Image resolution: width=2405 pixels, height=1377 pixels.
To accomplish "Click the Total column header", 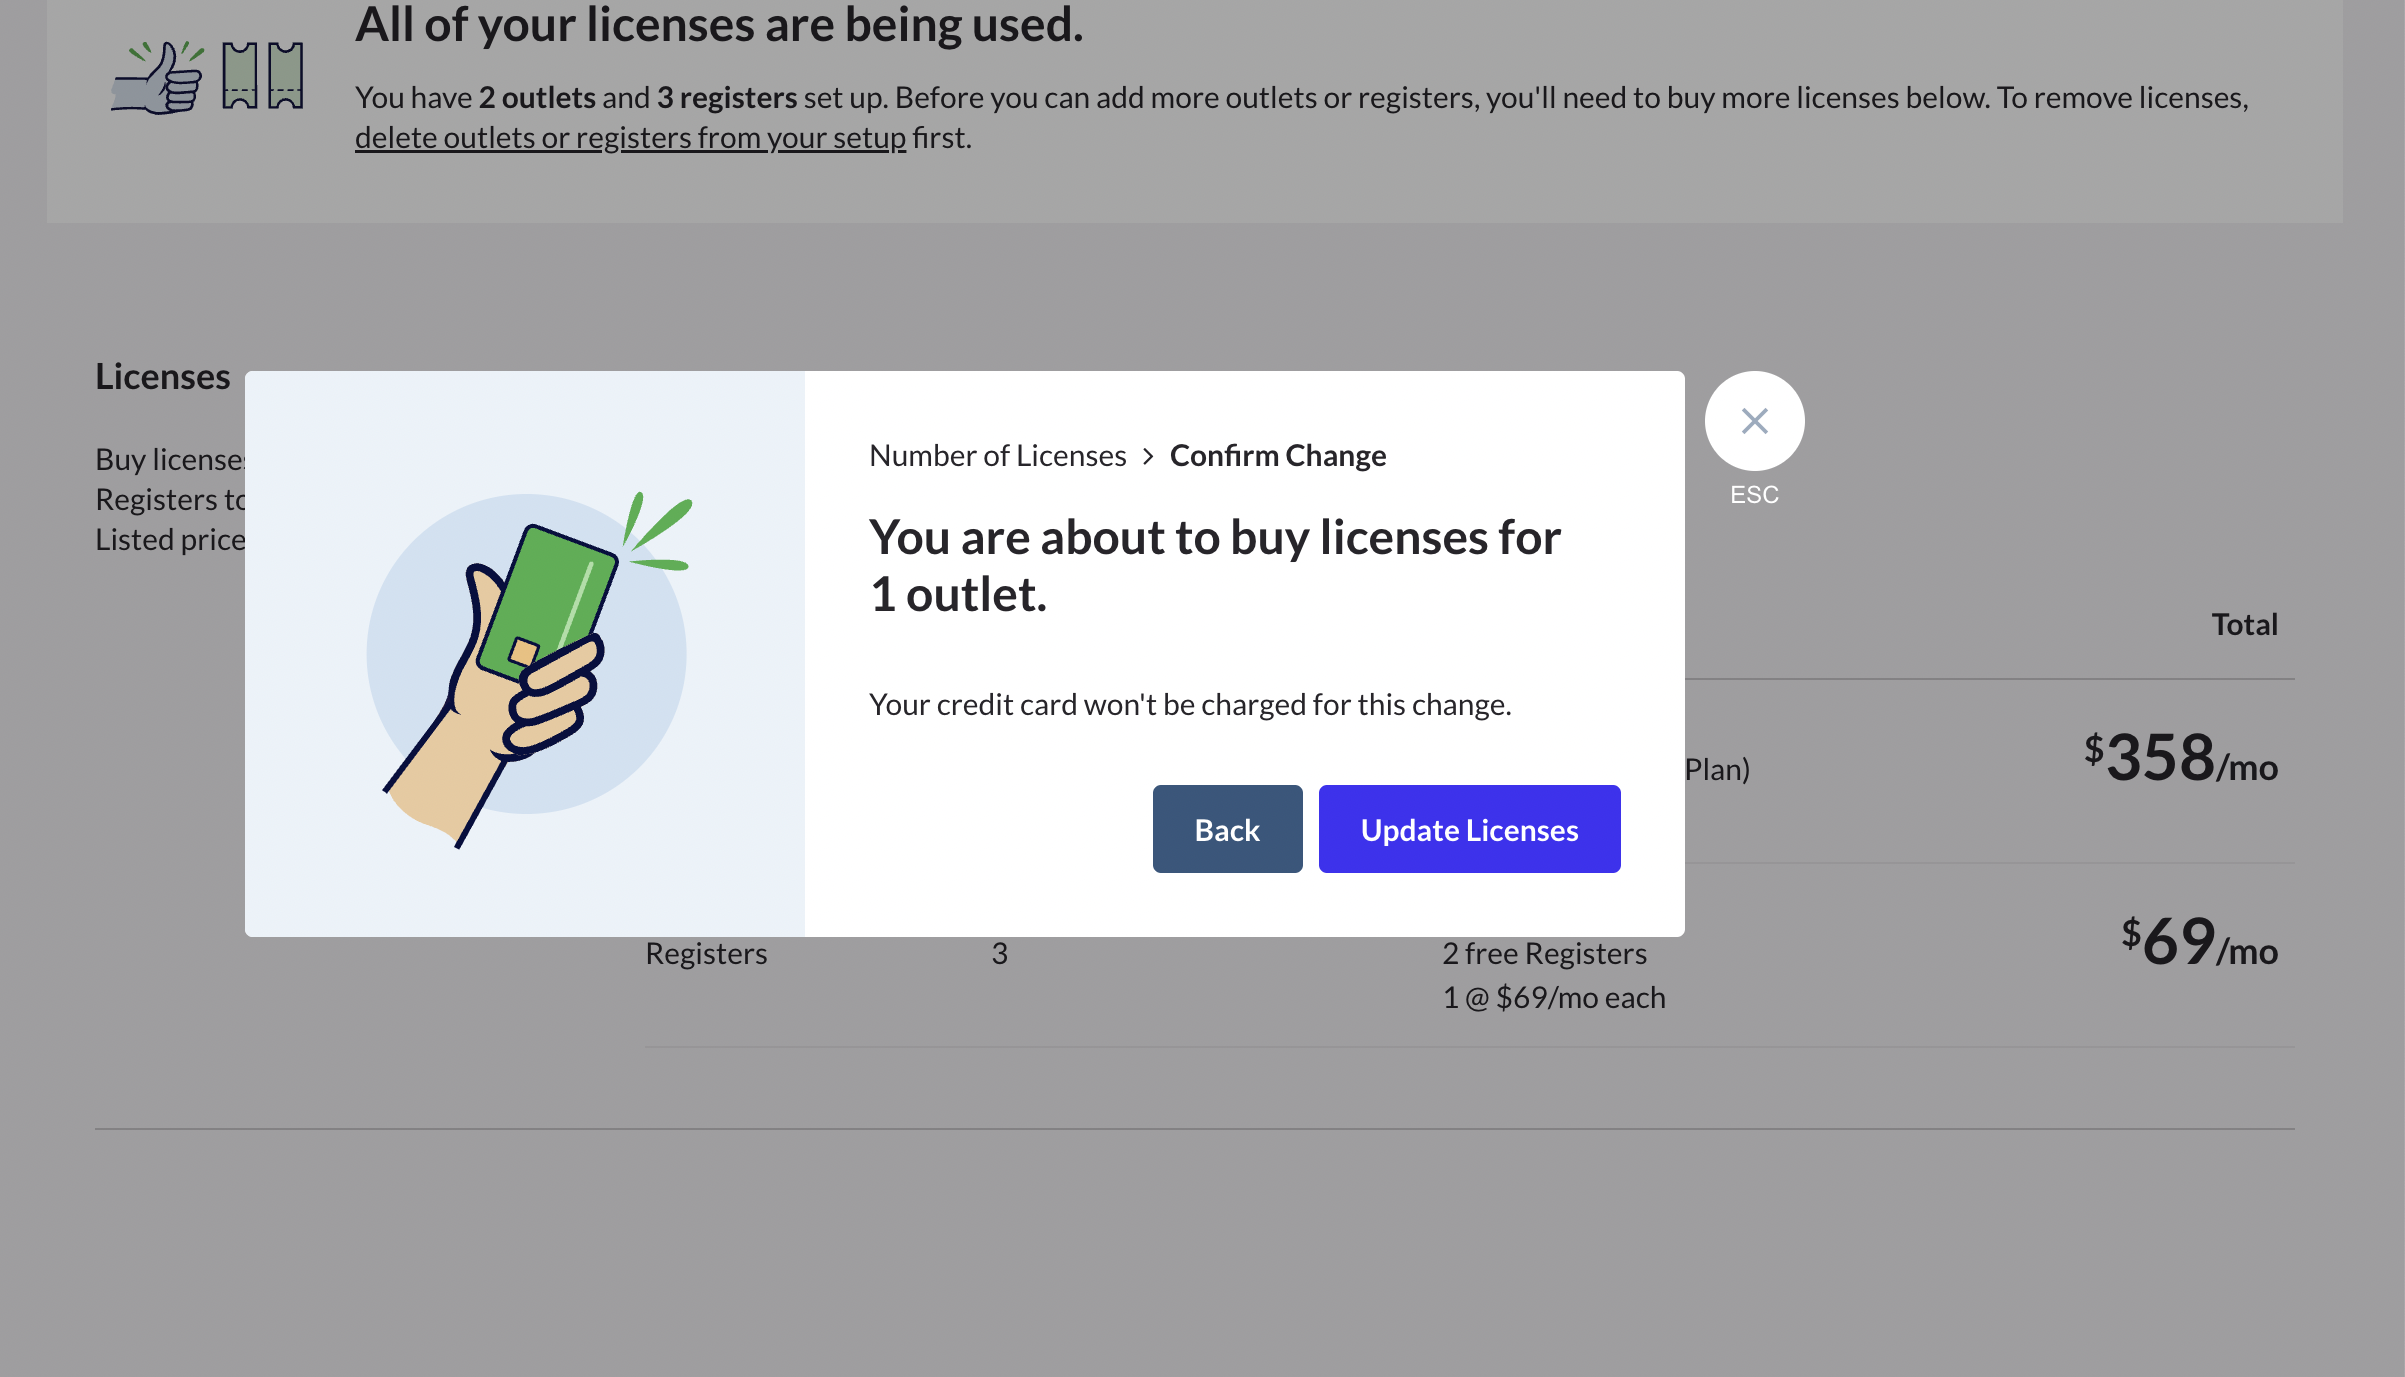I will point(2244,624).
